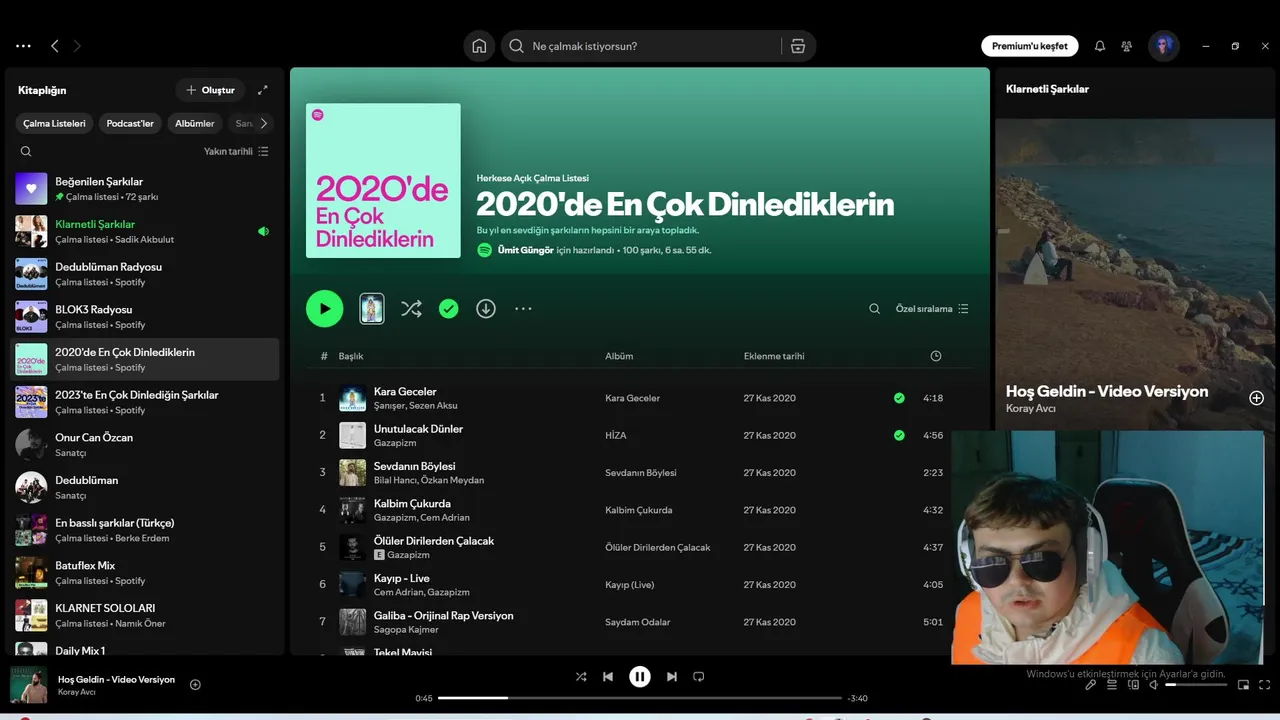1280x720 pixels.
Task: Open the playlist cover image
Action: [383, 180]
